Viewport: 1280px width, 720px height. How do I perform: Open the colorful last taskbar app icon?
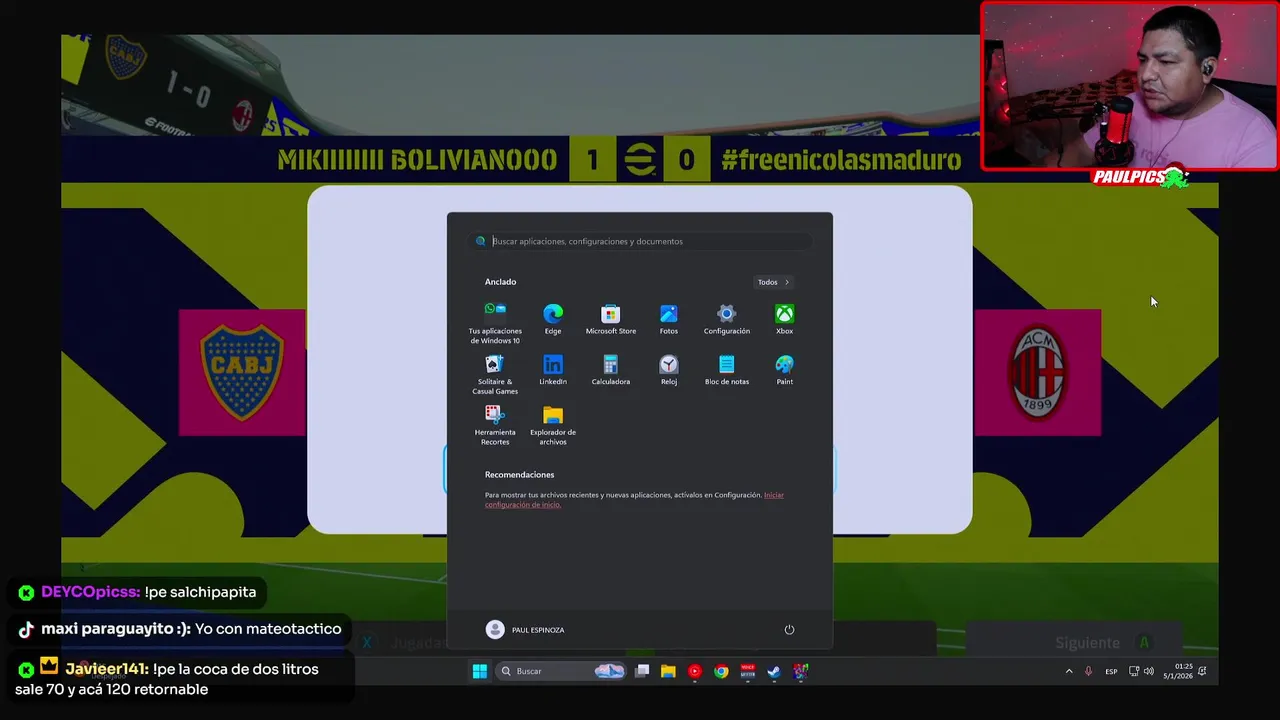(800, 671)
